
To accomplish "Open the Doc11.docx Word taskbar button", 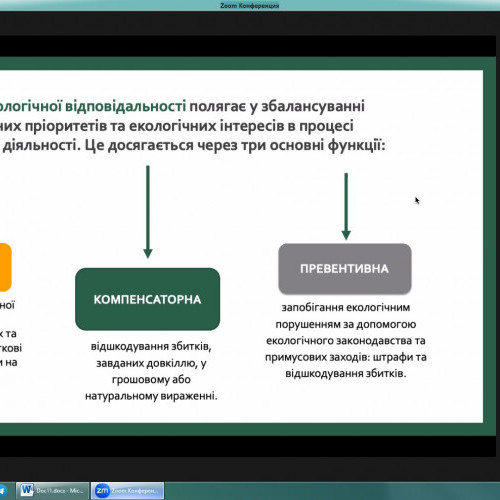I will (x=53, y=491).
